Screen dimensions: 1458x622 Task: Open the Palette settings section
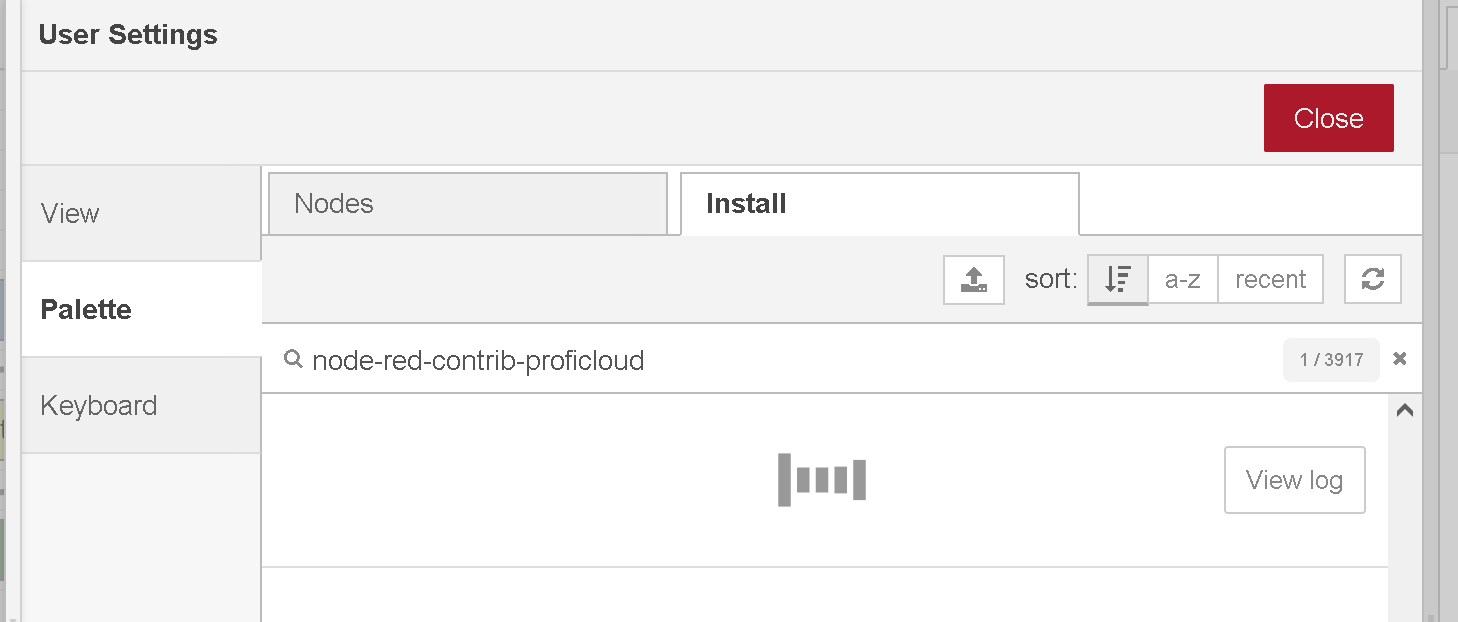(141, 310)
